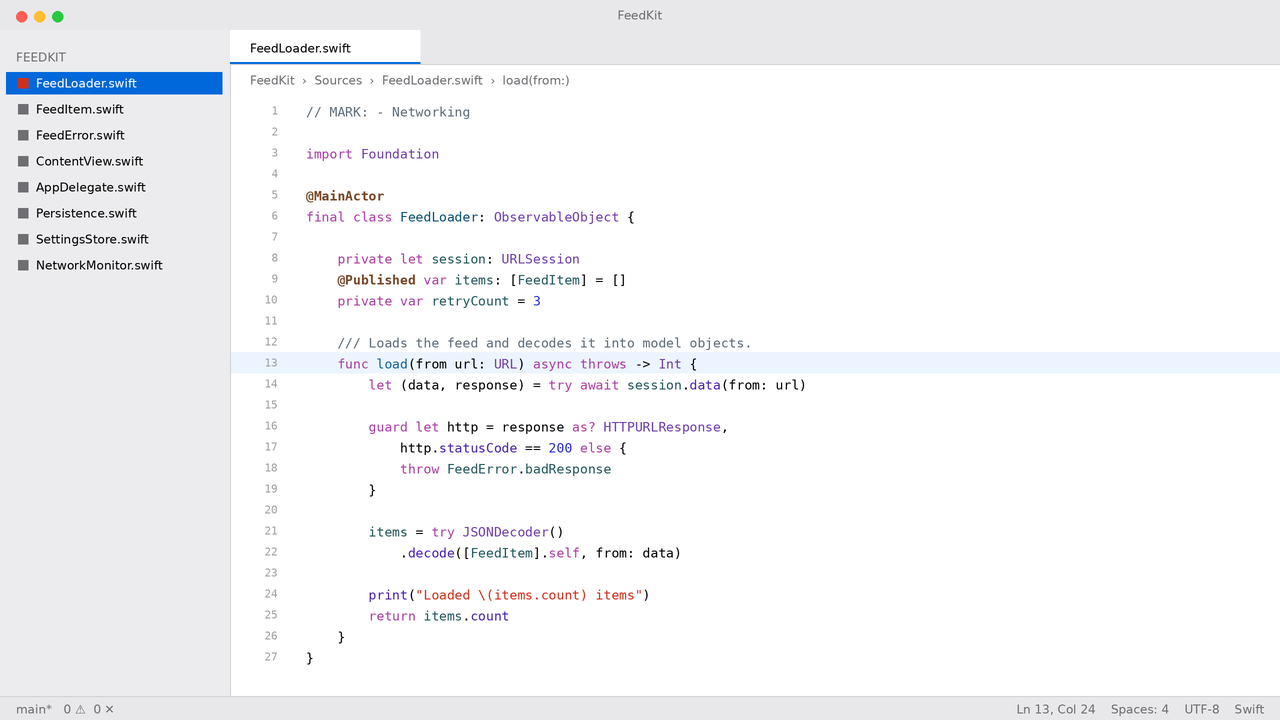Click the .decode call on line 22
The width and height of the screenshot is (1280, 720).
click(x=427, y=553)
